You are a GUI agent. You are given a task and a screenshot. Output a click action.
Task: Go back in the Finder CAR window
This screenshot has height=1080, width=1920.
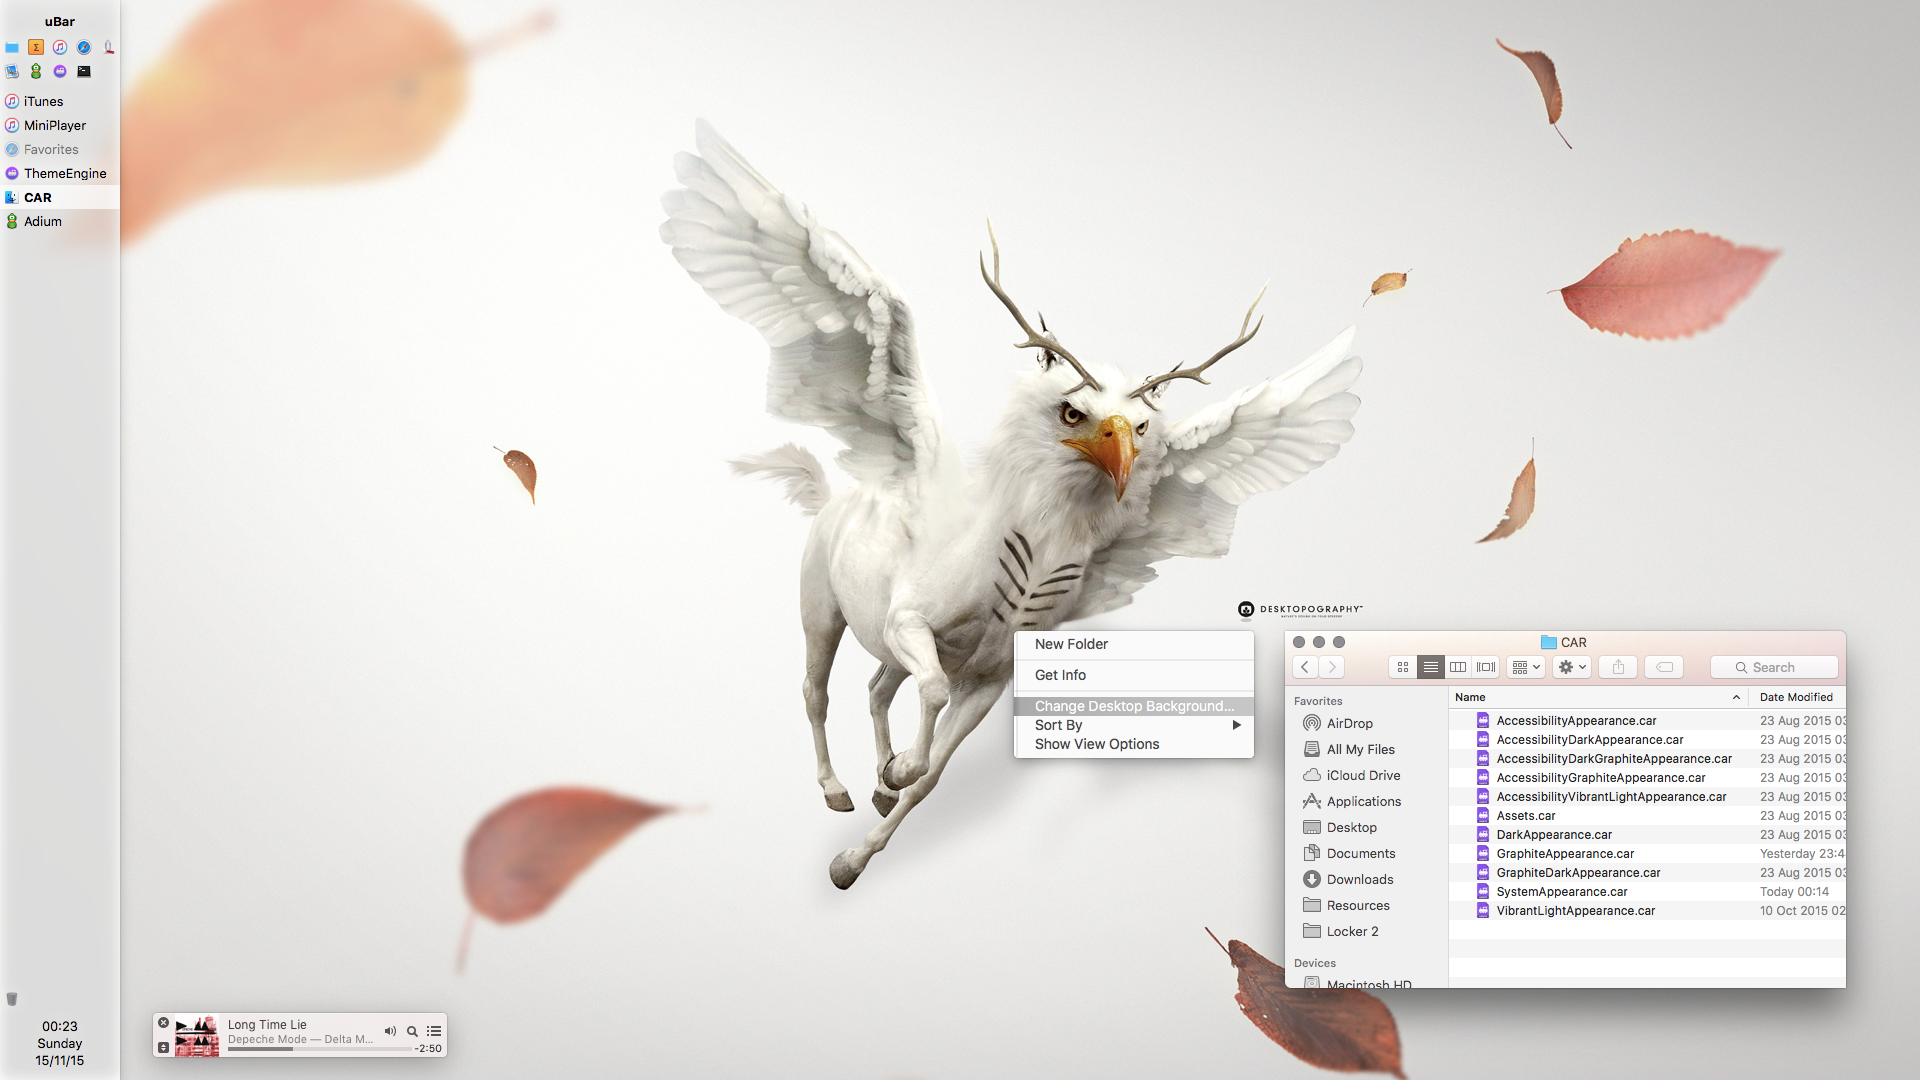tap(1305, 667)
